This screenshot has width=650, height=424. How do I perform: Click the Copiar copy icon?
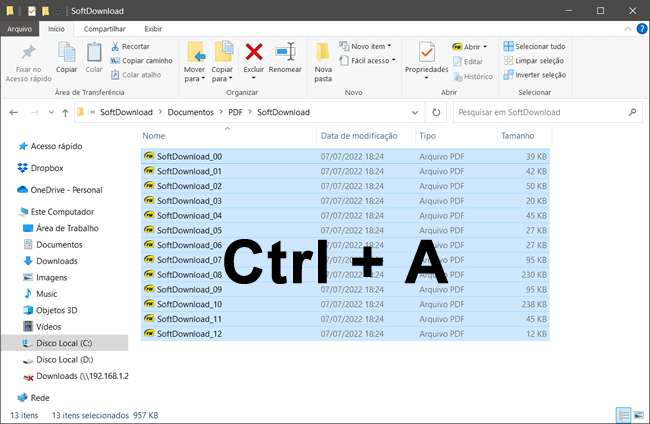point(66,53)
